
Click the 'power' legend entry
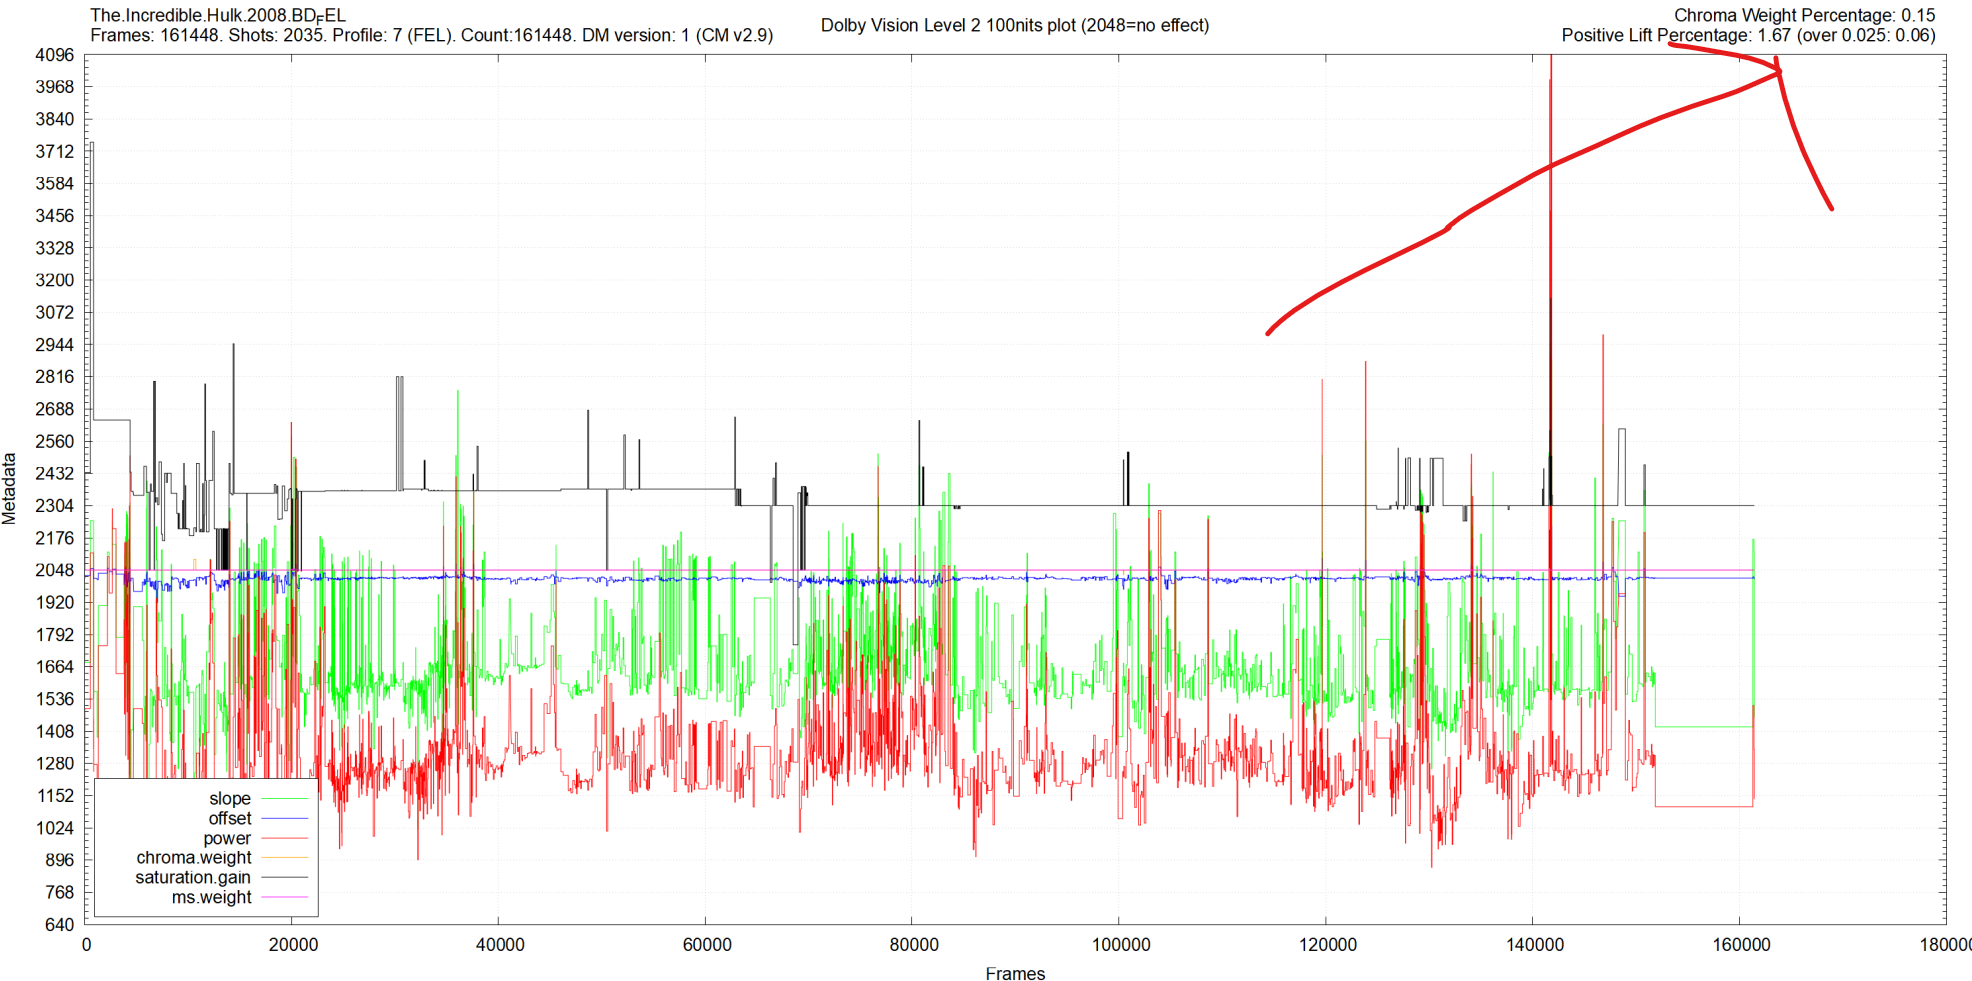pyautogui.click(x=227, y=838)
